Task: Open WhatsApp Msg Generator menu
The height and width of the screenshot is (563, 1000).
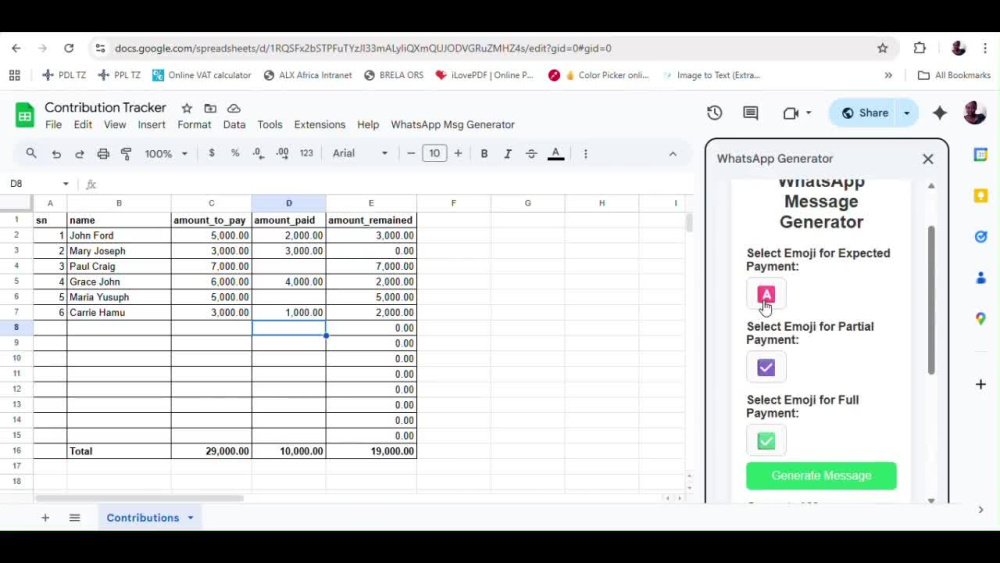Action: [x=453, y=125]
